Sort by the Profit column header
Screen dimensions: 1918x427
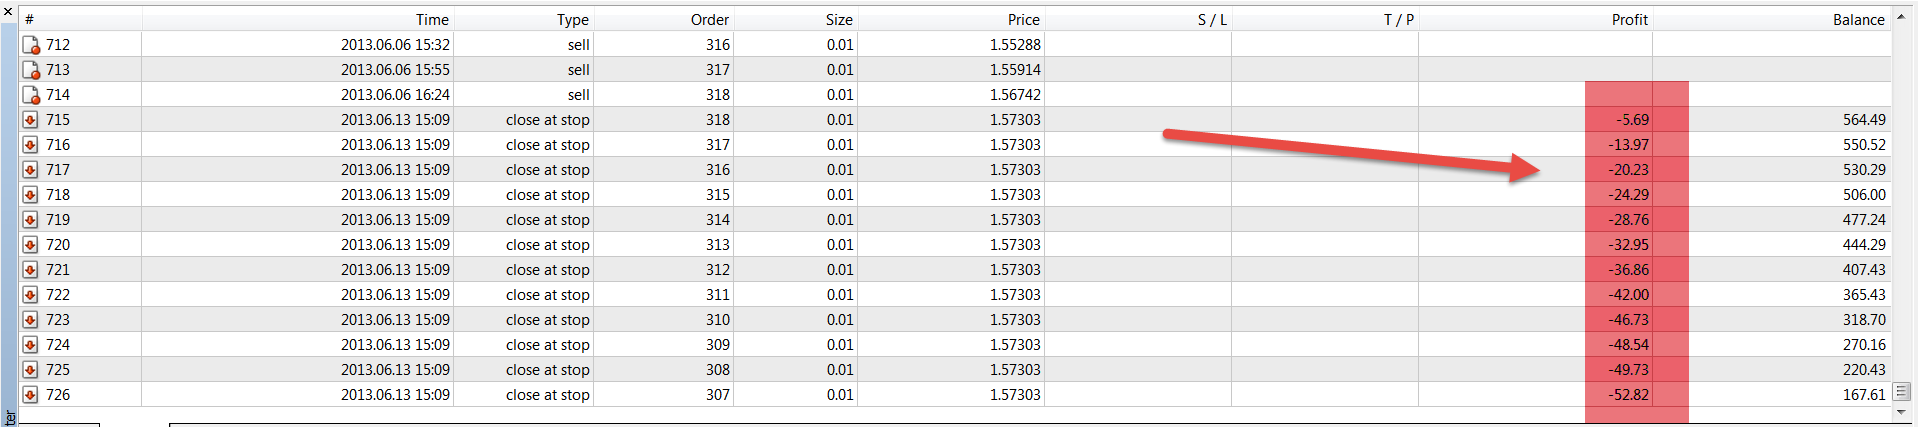1629,19
